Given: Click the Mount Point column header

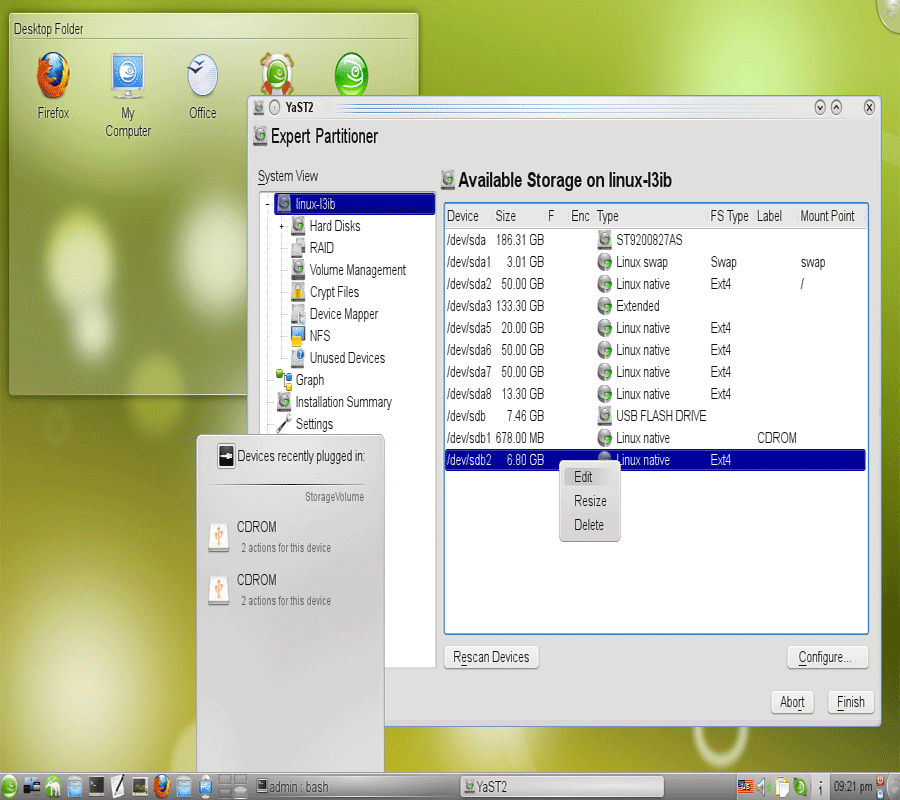Looking at the screenshot, I should tap(831, 216).
